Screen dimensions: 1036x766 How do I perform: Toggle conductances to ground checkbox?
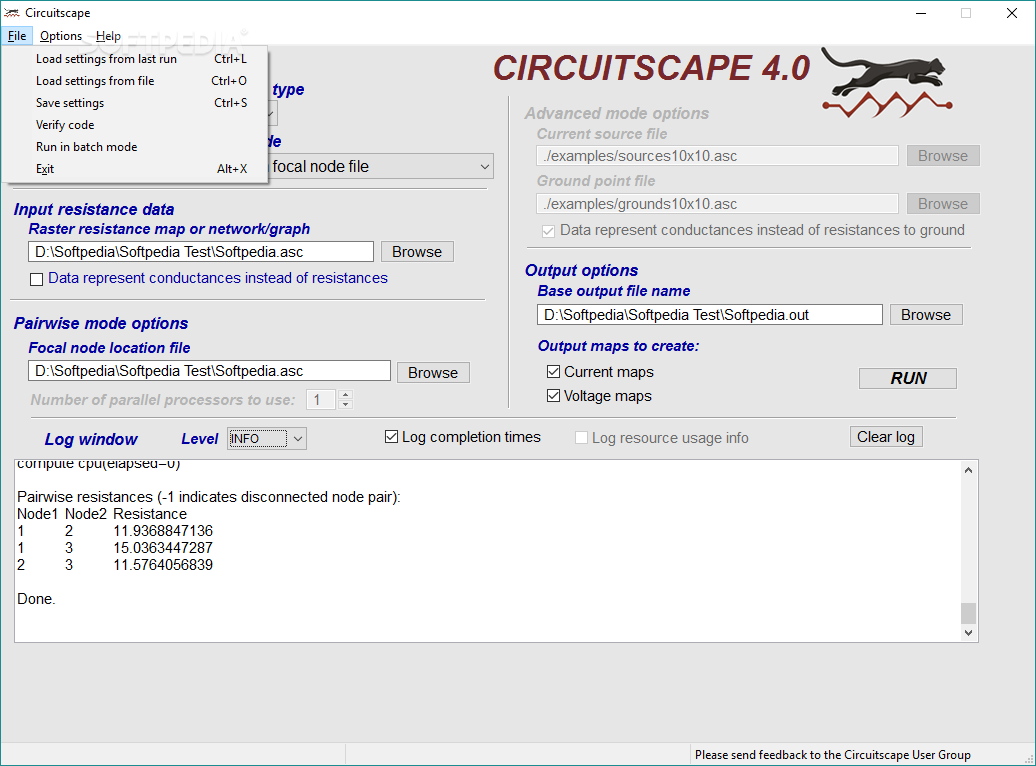point(548,231)
